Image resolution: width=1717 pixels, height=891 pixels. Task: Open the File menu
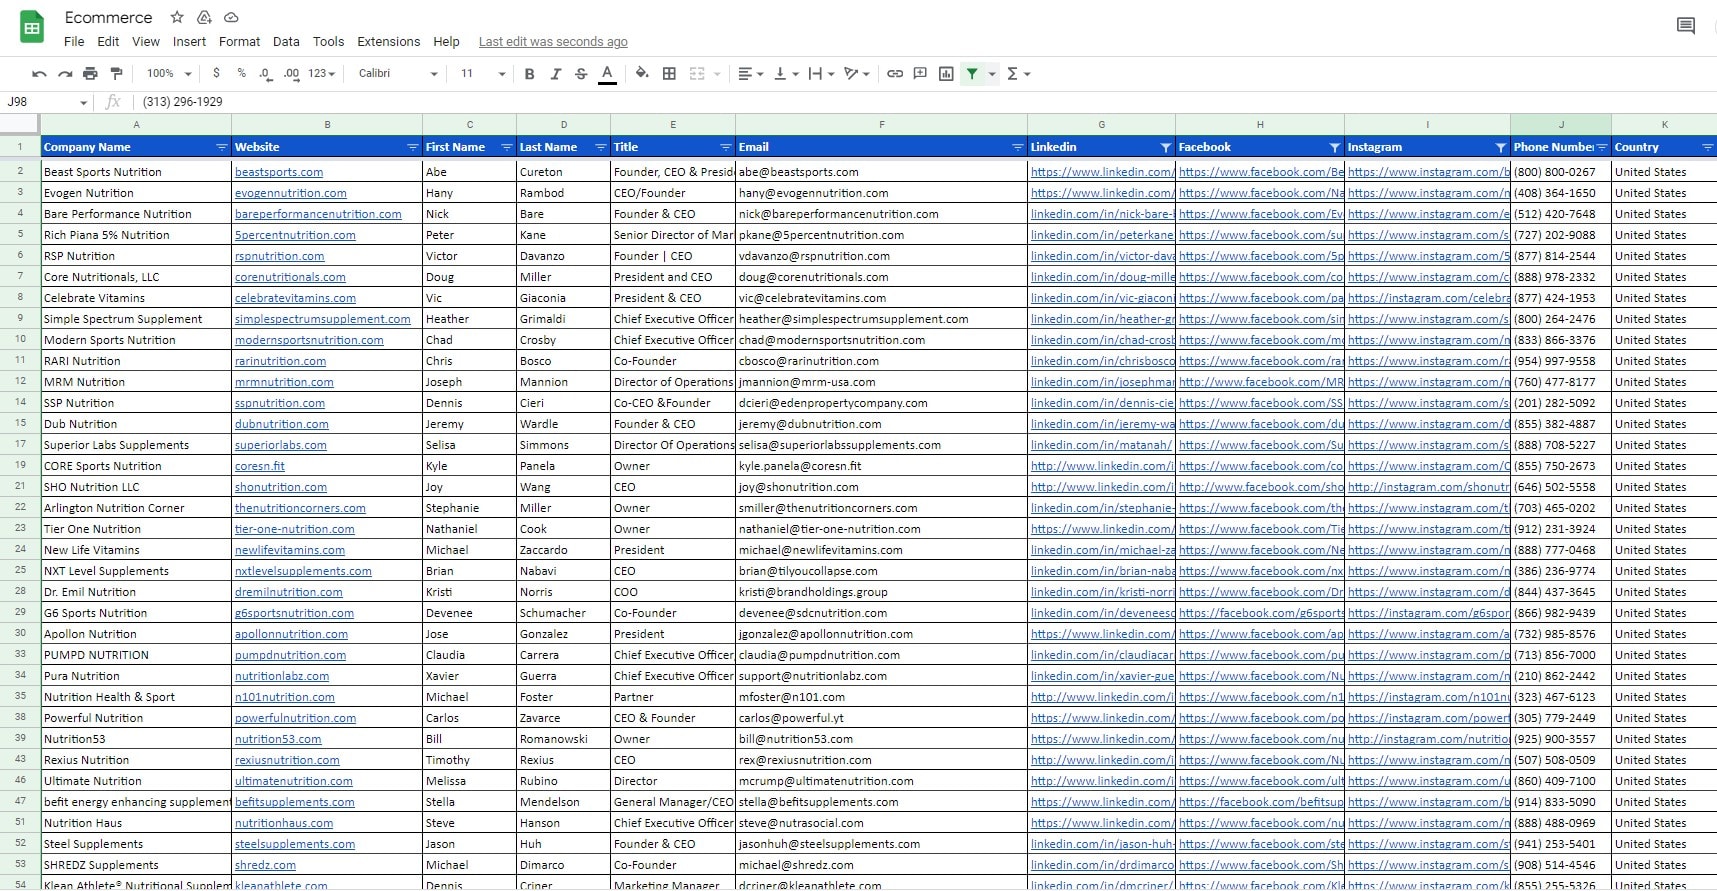[x=74, y=41]
